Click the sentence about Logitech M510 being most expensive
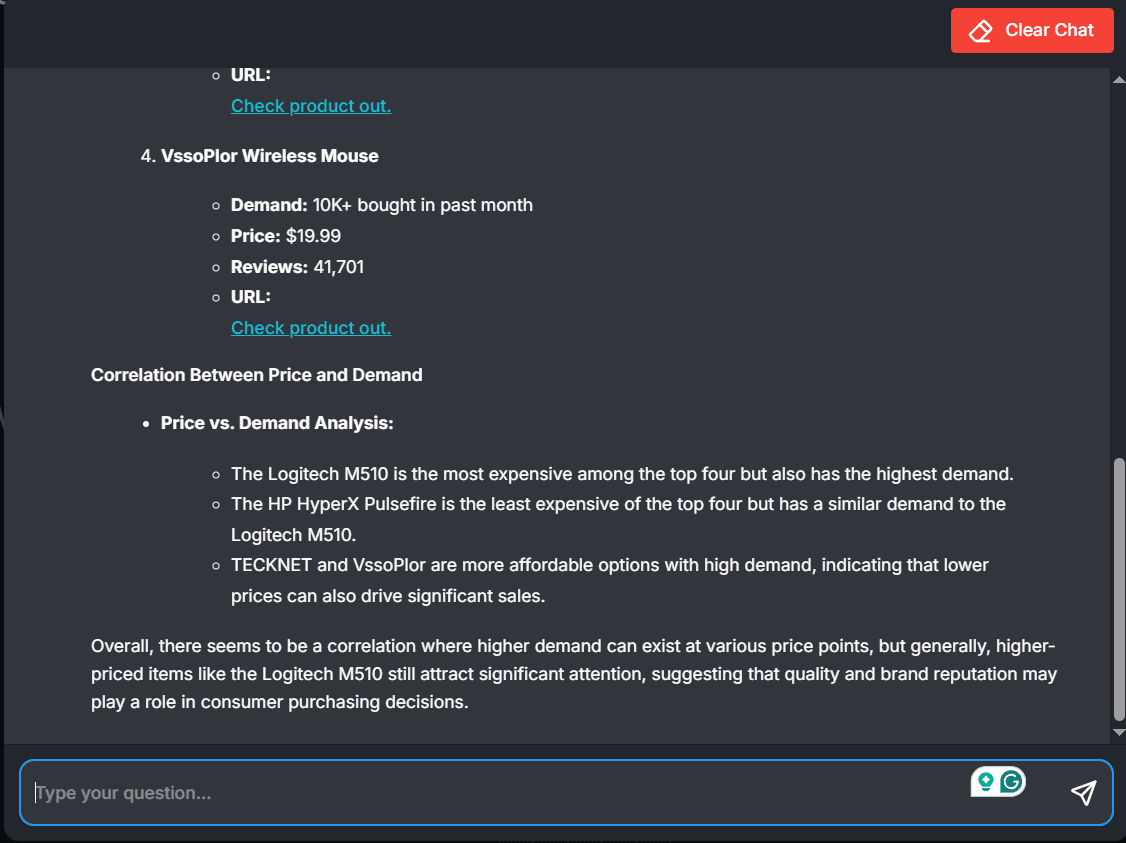This screenshot has width=1126, height=843. [622, 474]
